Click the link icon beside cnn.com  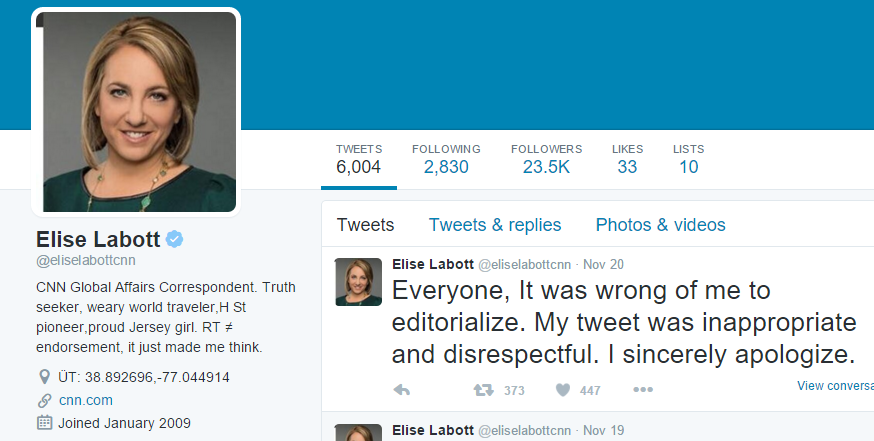(44, 400)
